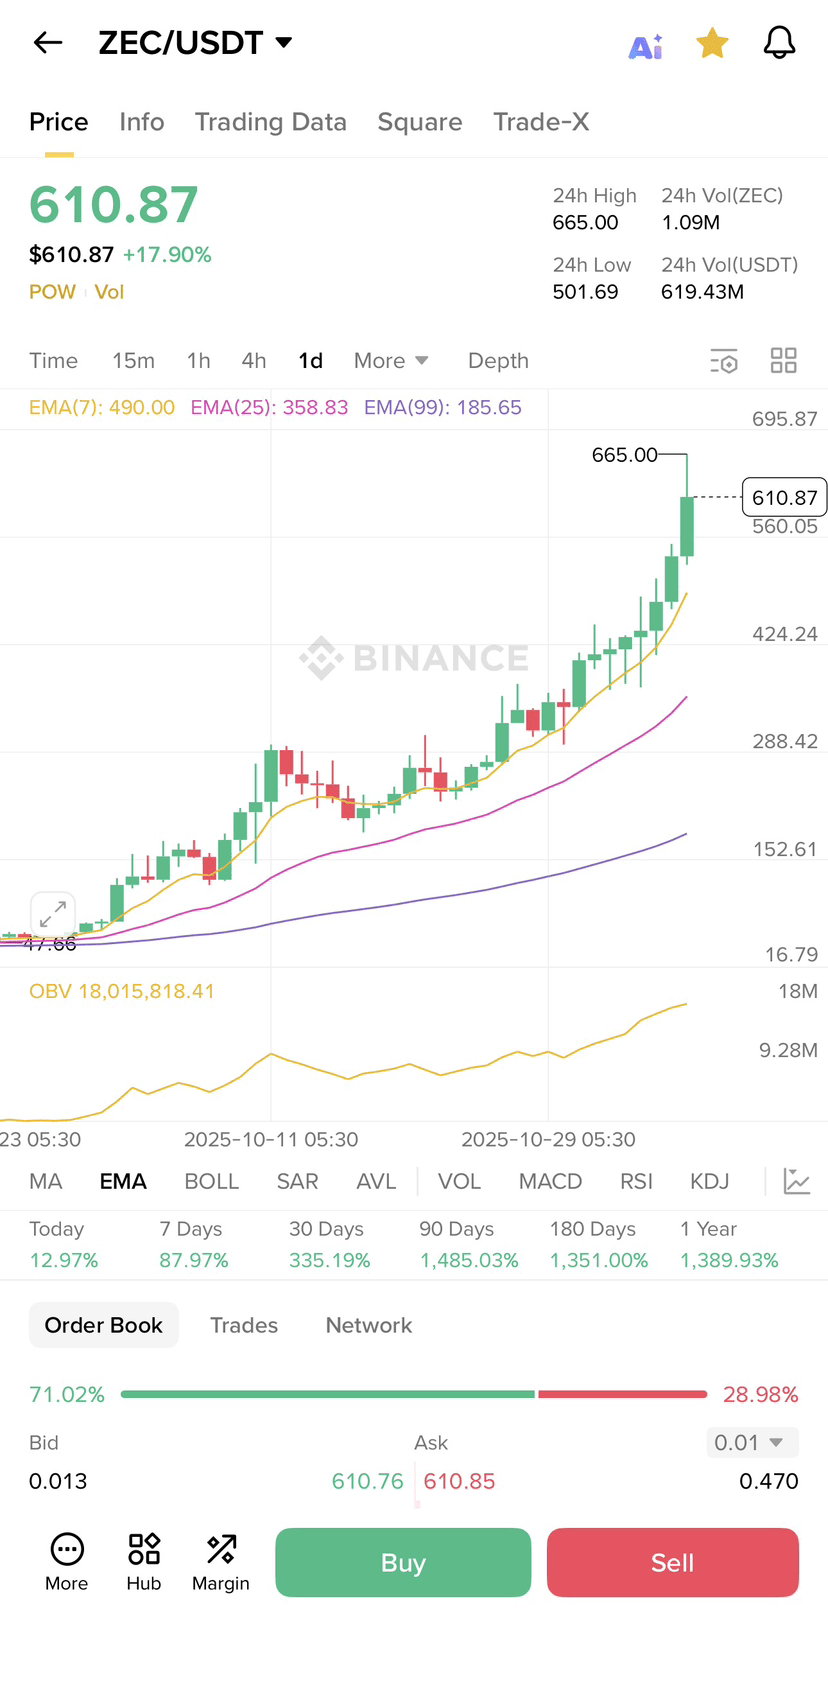Open the ZEC/USDT pair selector dropdown

click(x=195, y=42)
